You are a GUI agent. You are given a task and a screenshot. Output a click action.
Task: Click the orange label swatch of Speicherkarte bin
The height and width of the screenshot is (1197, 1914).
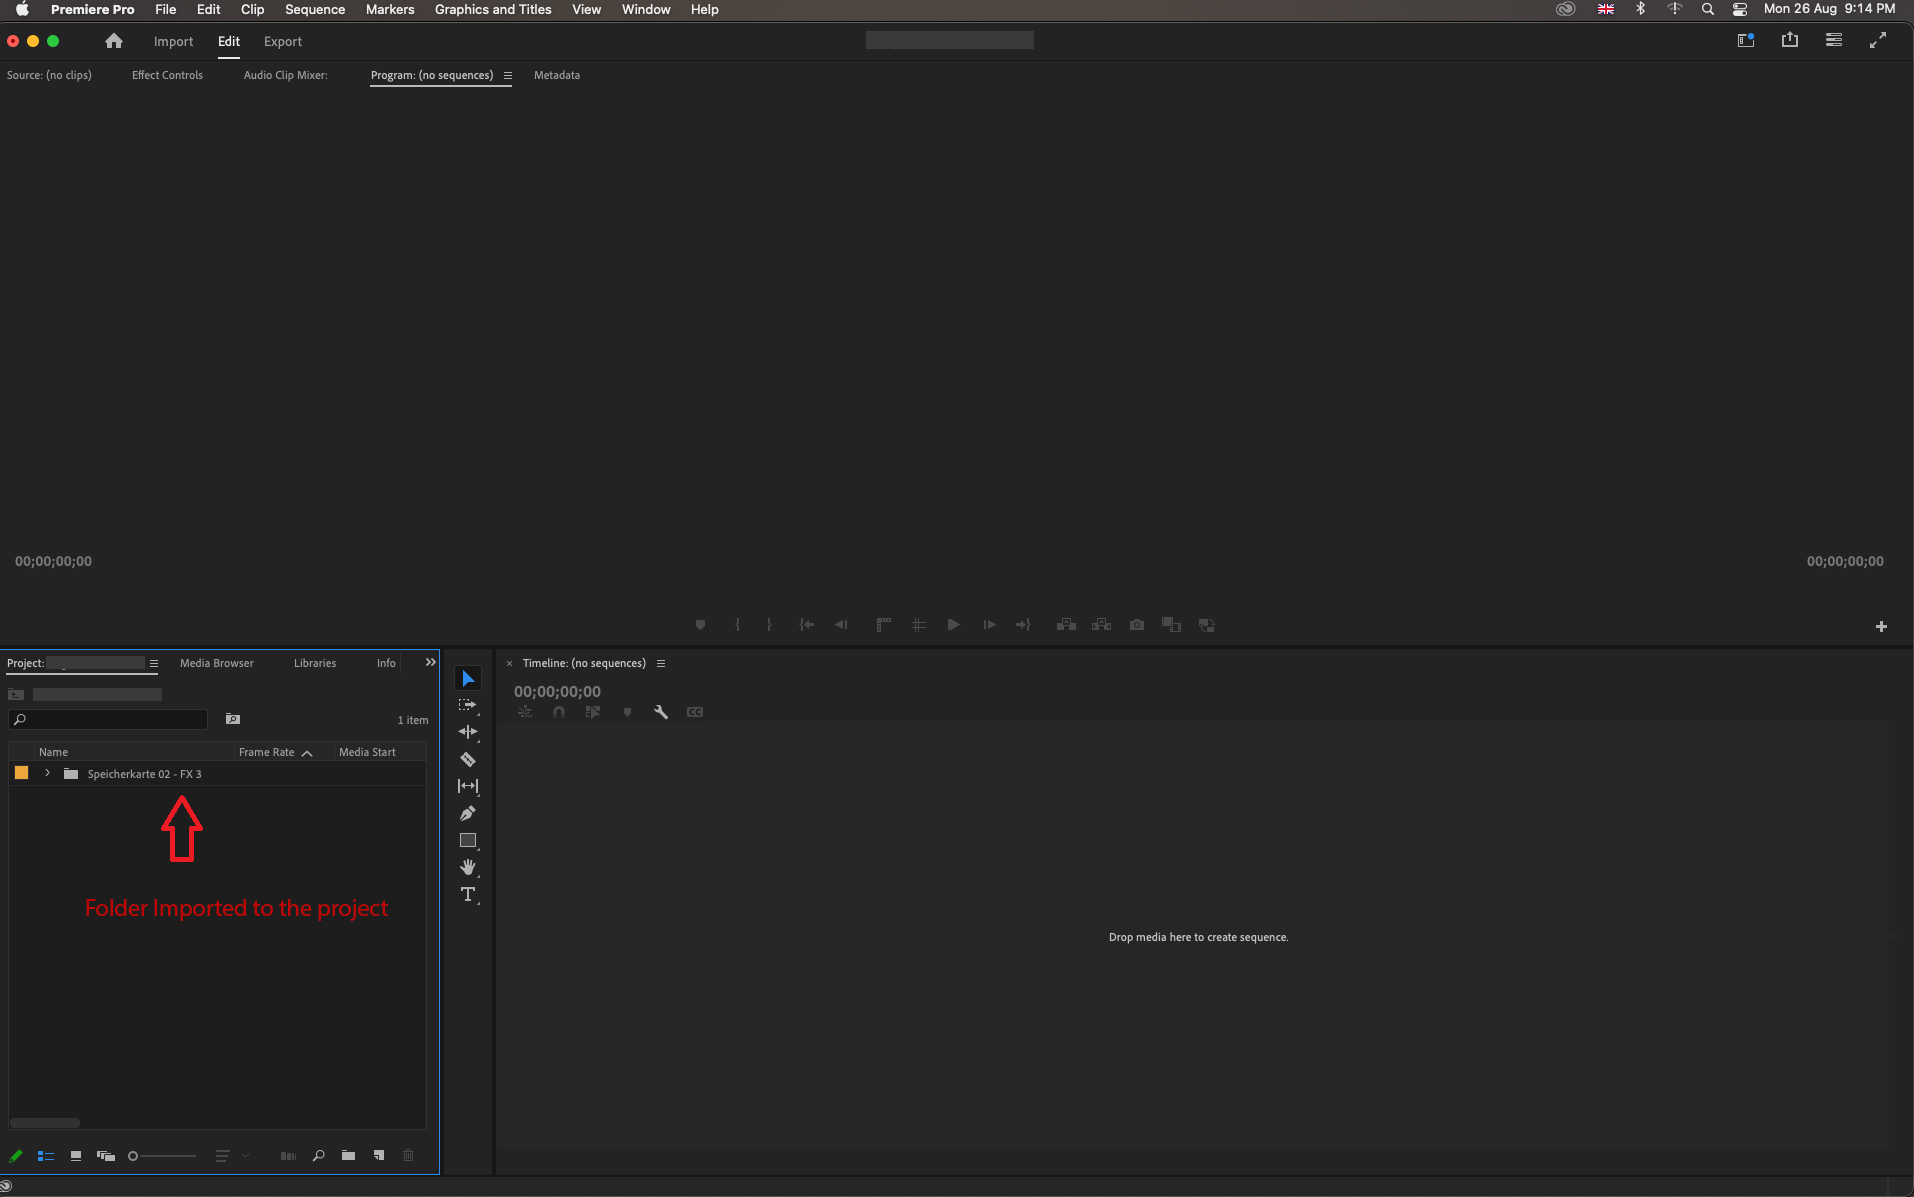click(x=21, y=773)
